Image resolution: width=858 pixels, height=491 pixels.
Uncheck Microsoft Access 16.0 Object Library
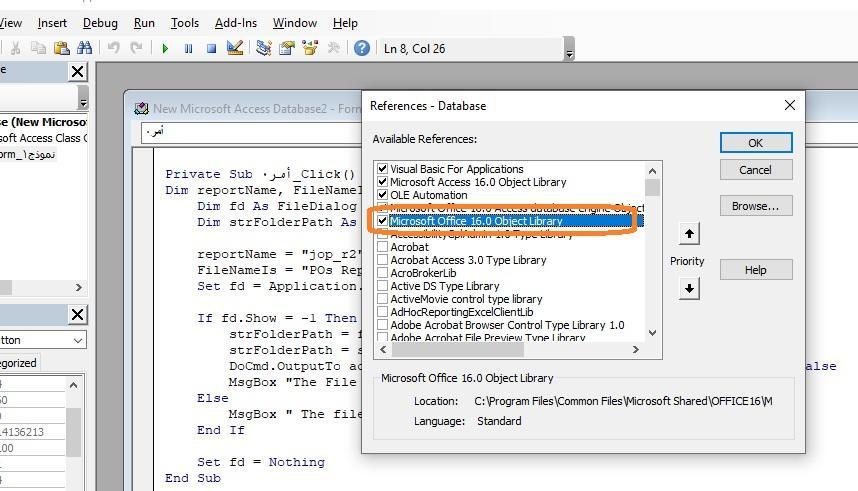point(382,182)
